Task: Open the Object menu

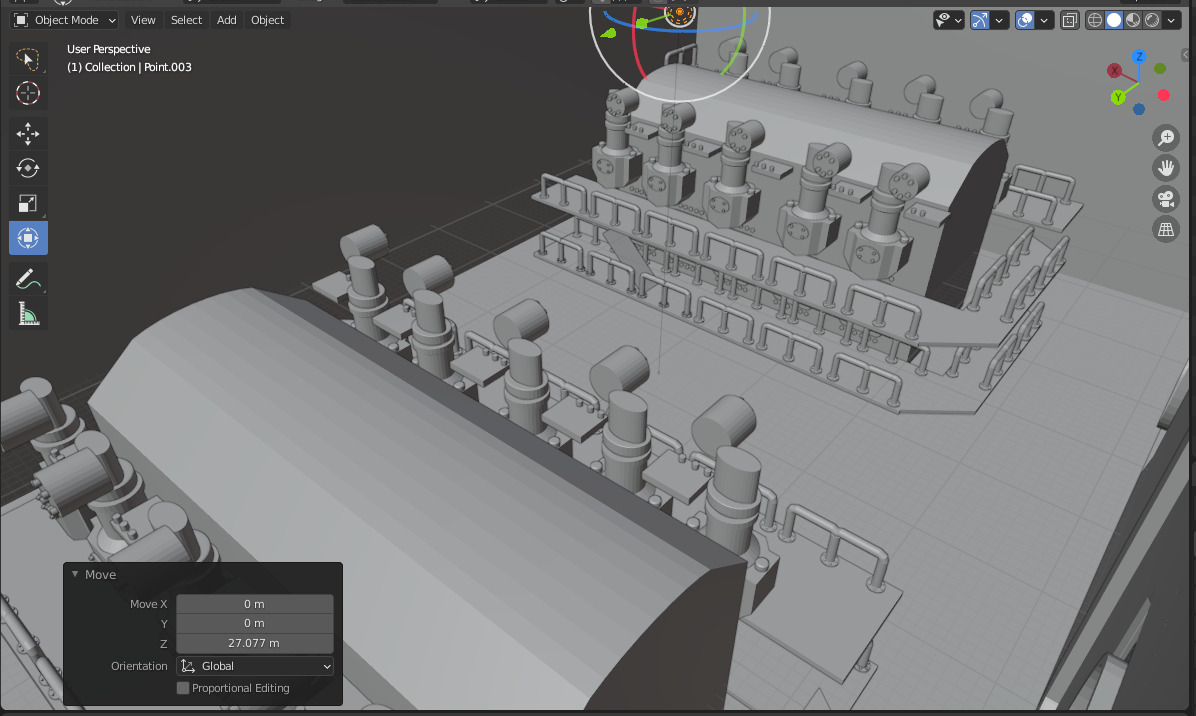Action: click(x=267, y=21)
